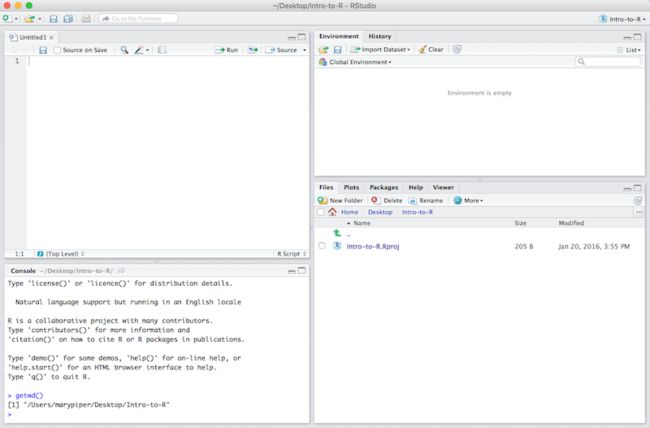The image size is (650, 428).
Task: Switch to the Packages tab
Action: pos(383,187)
